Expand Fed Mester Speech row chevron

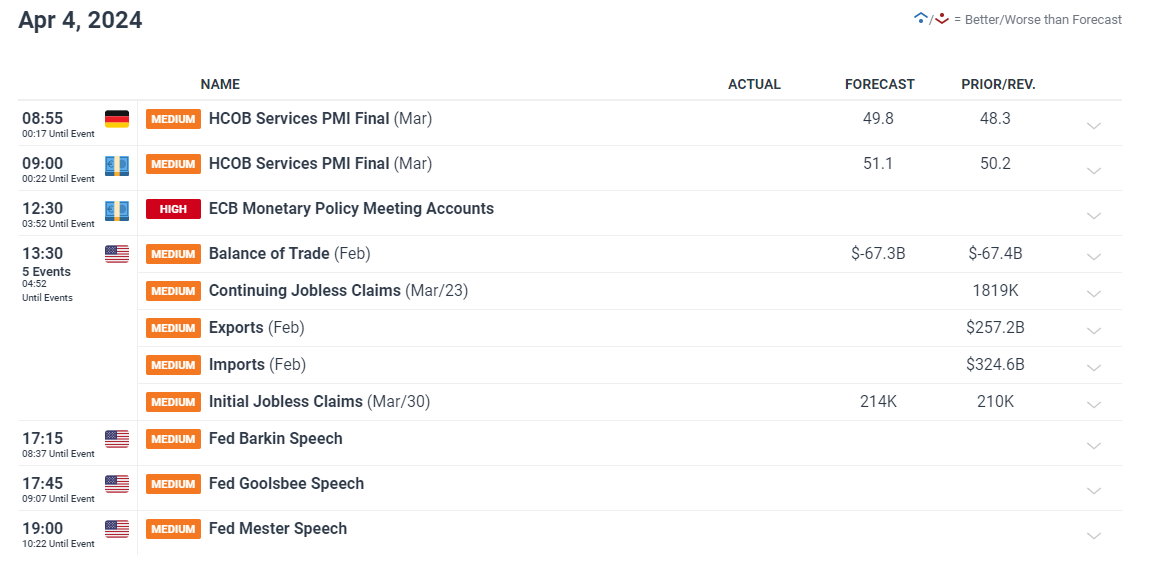click(x=1093, y=536)
